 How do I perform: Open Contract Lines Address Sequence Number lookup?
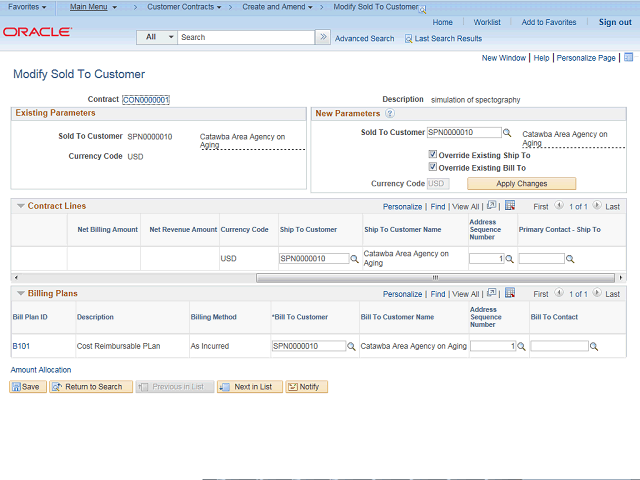[x=509, y=259]
